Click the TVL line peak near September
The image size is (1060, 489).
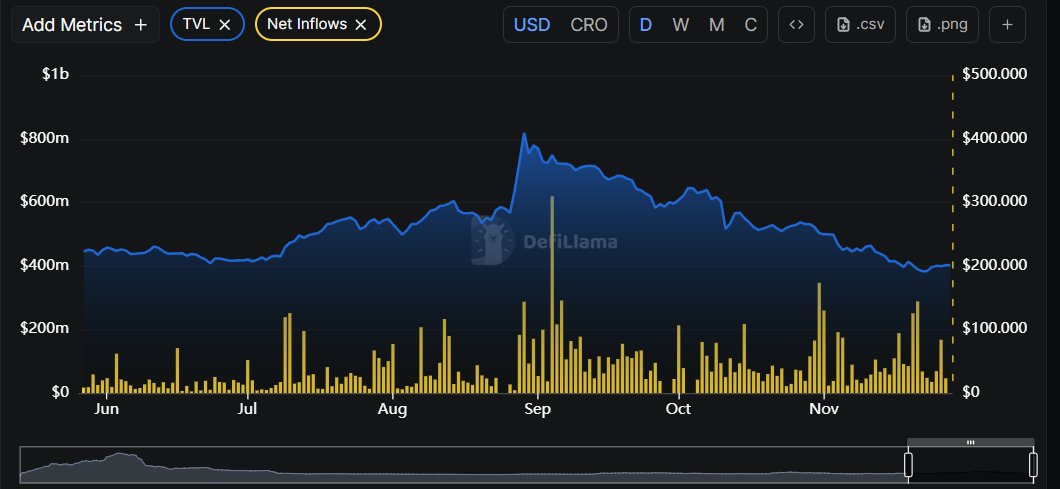[x=524, y=134]
